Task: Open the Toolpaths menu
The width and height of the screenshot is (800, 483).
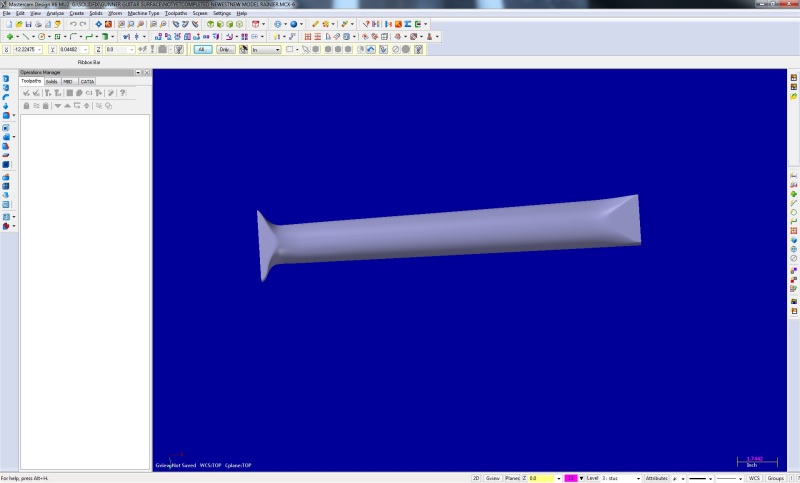Action: 176,13
